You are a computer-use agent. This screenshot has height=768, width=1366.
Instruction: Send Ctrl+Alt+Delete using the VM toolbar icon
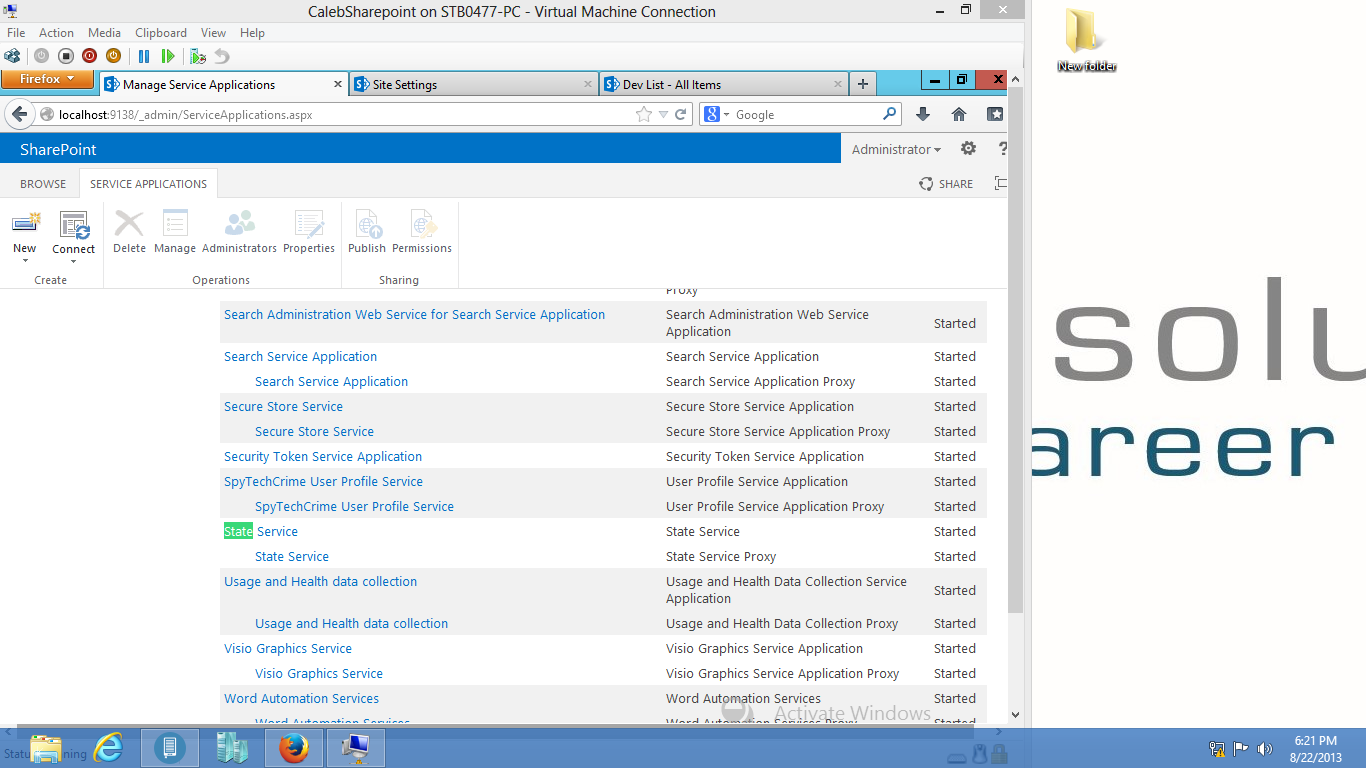[x=12, y=56]
